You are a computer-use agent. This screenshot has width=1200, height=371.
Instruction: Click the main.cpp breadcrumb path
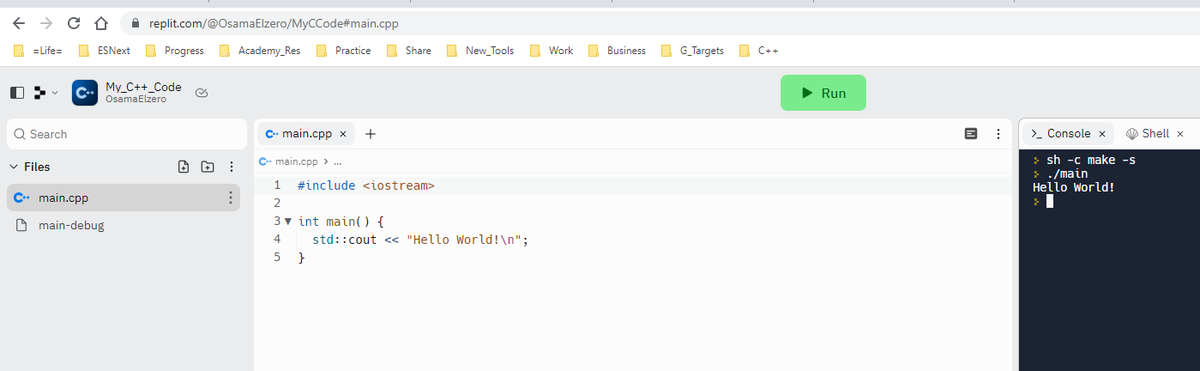click(x=295, y=161)
